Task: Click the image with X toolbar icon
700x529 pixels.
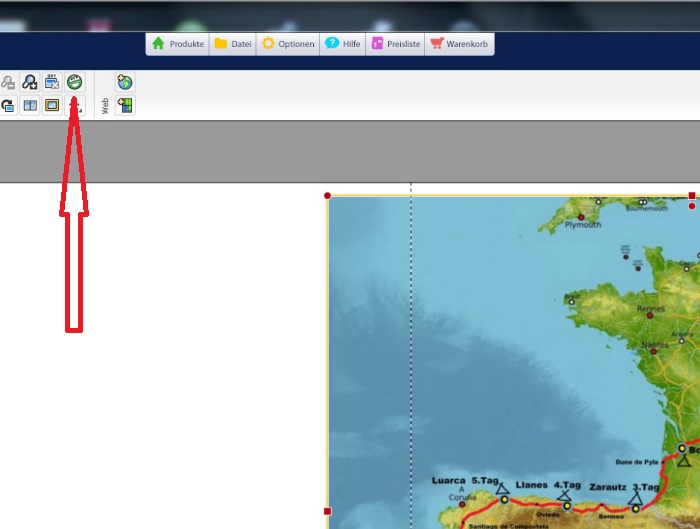Action: click(52, 83)
